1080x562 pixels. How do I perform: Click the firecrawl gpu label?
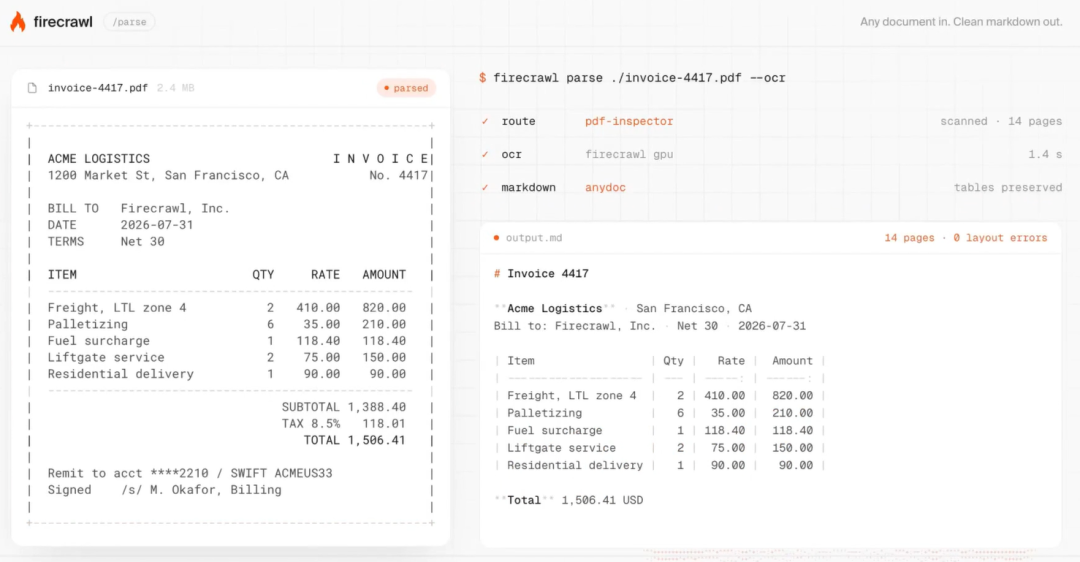click(629, 154)
